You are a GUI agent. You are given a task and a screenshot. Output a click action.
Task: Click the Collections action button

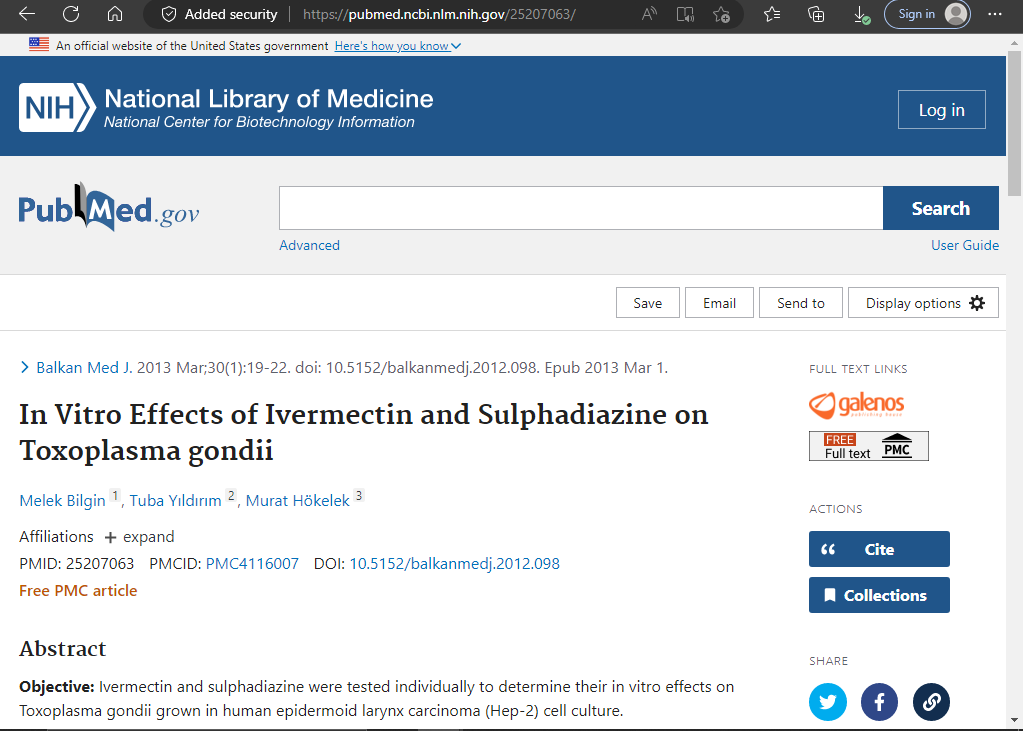879,595
